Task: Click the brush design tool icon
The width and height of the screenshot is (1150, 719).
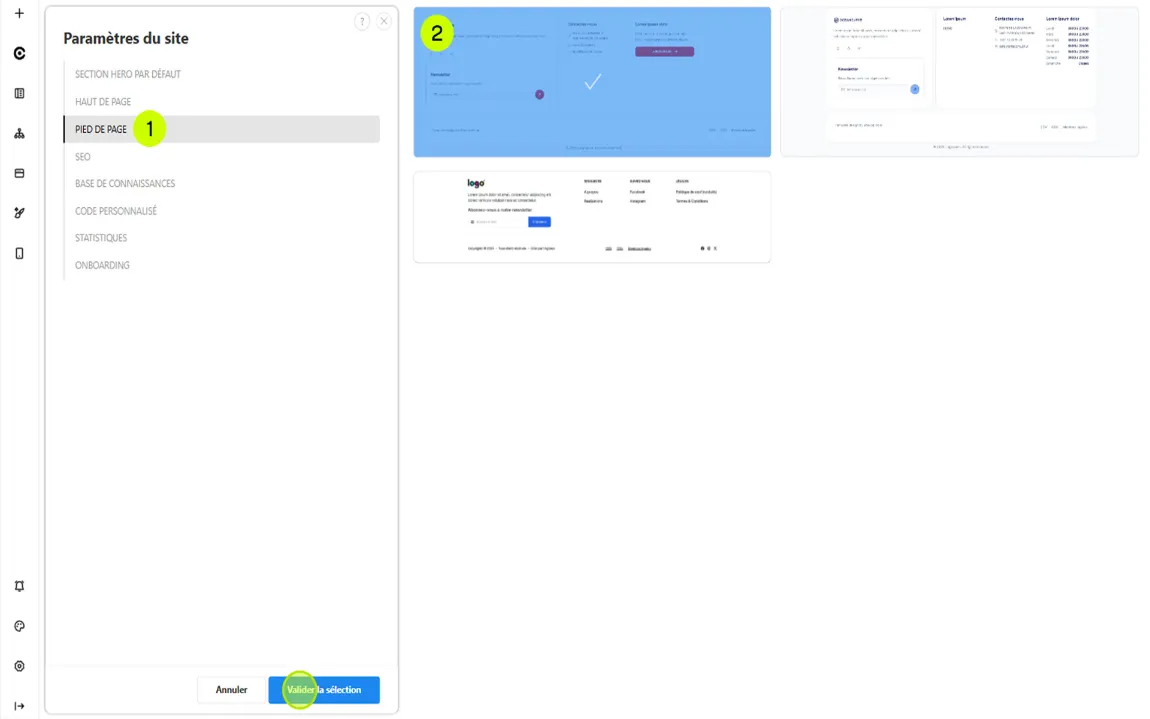Action: (x=19, y=213)
